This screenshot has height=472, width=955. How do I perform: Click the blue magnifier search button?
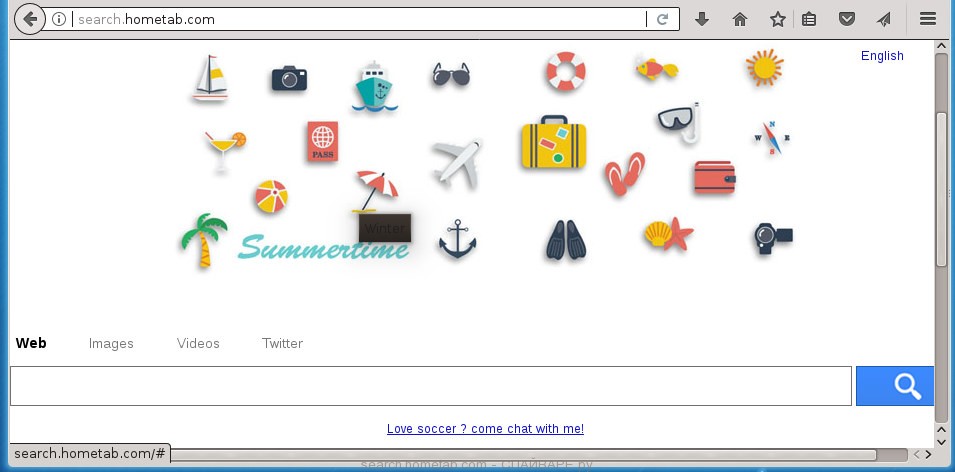(x=895, y=386)
